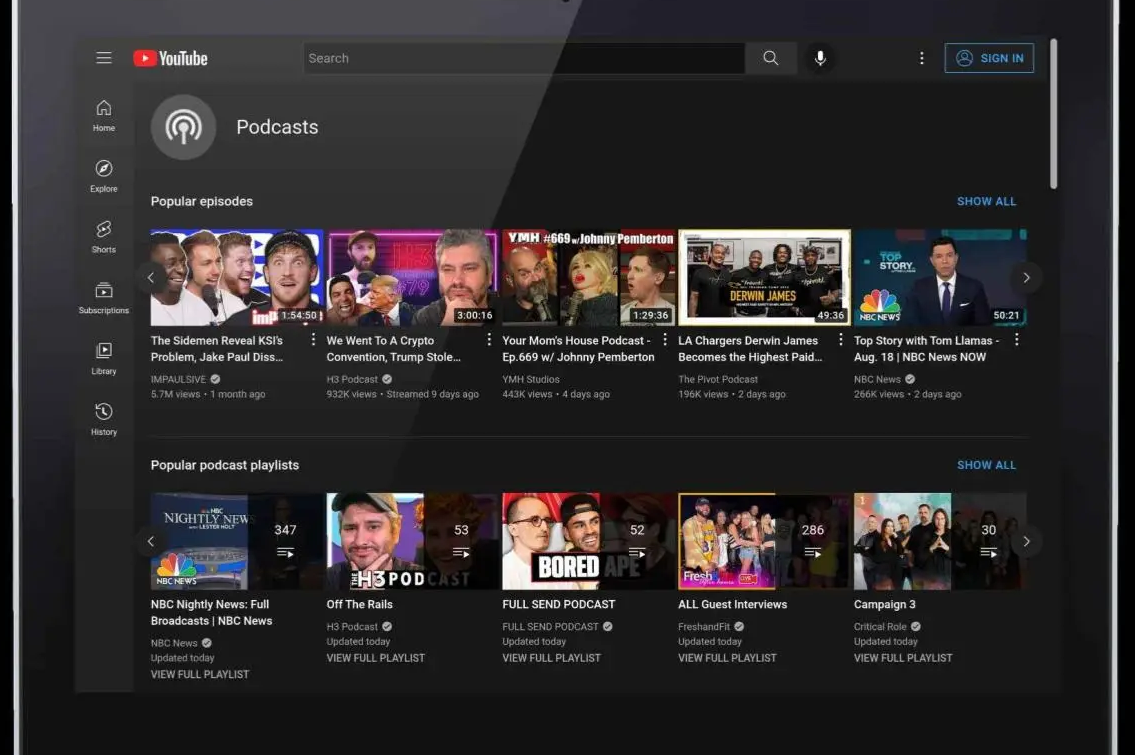Open 'The Sidemen Reveal KSI's Problem' title
Image resolution: width=1135 pixels, height=755 pixels.
217,348
